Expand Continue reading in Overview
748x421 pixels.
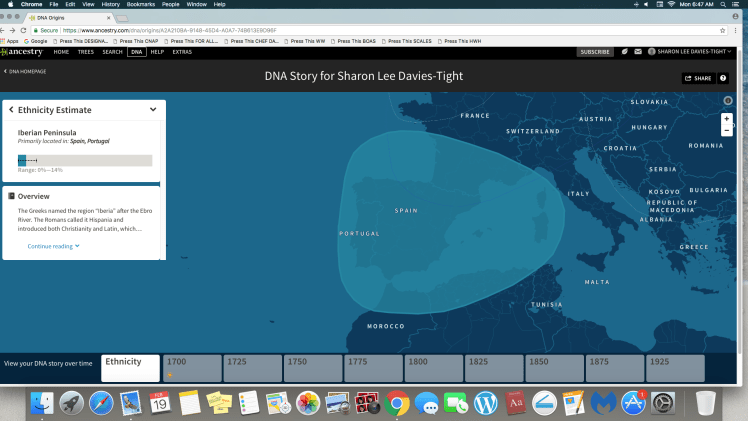pos(53,245)
